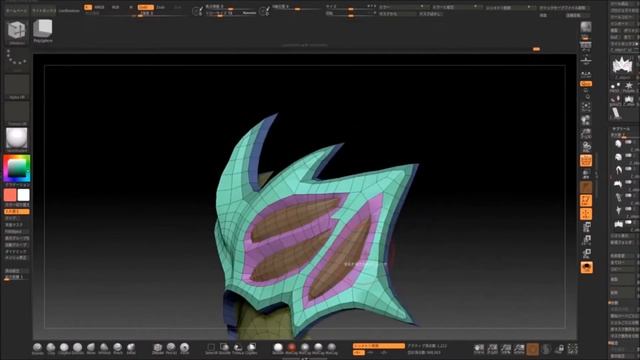Select the star-shaped tool thumbnail
Image resolution: width=640 pixels, height=360 pixels.
tap(629, 86)
